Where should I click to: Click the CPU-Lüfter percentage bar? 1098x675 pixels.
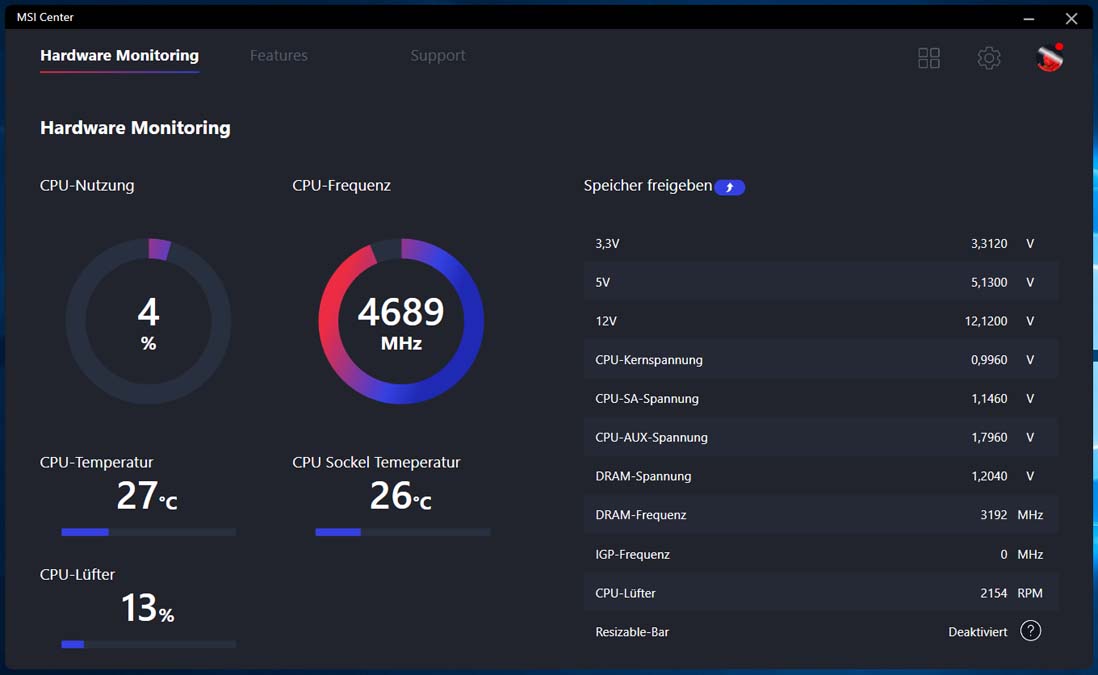(x=148, y=644)
